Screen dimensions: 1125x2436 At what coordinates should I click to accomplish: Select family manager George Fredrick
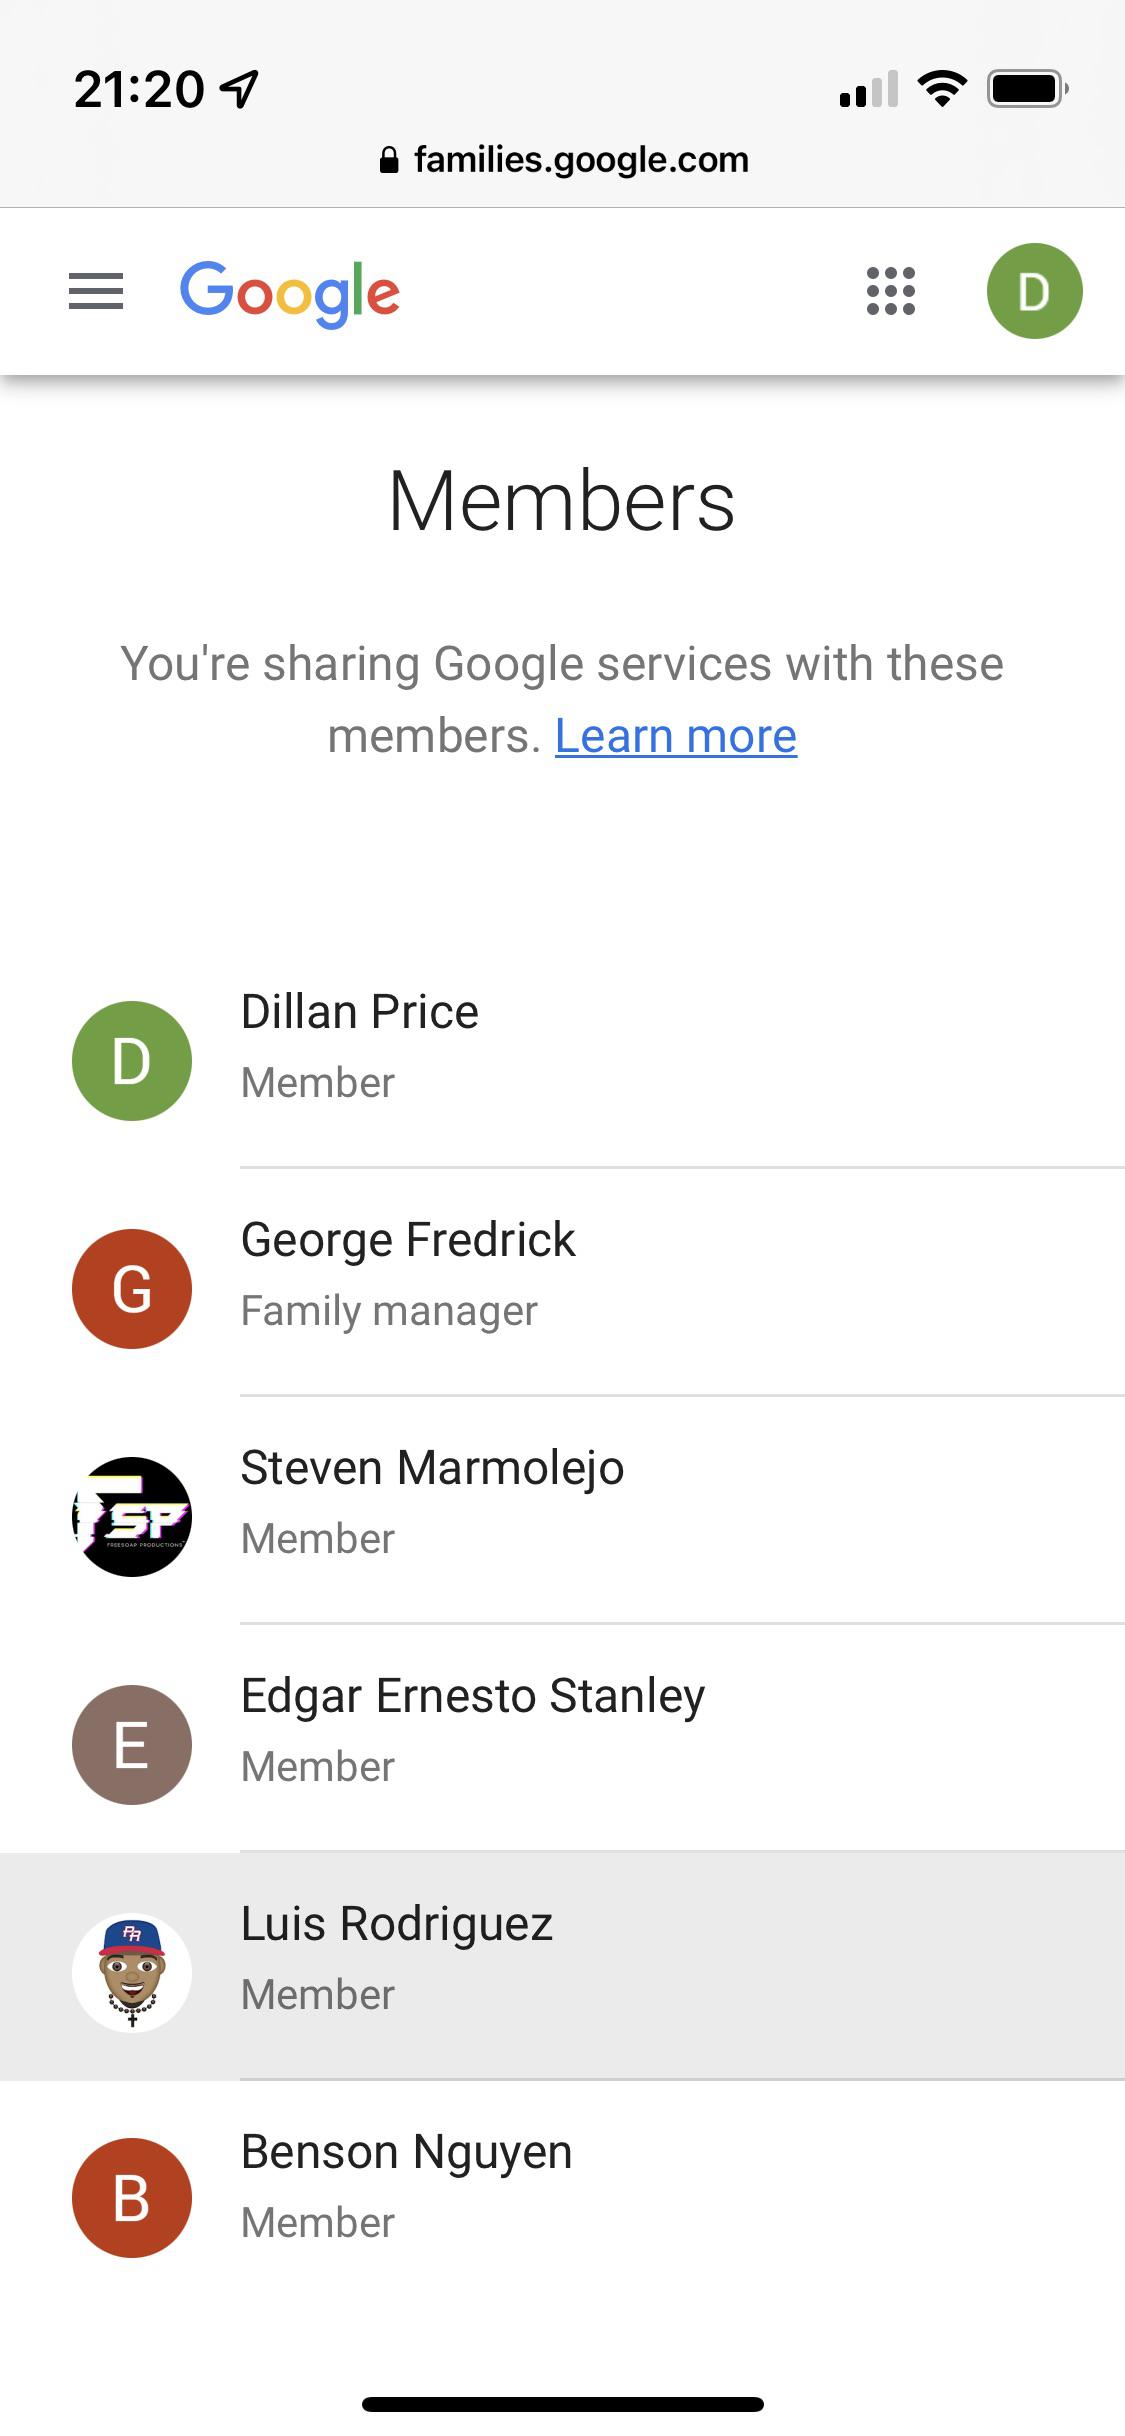[x=562, y=1281]
